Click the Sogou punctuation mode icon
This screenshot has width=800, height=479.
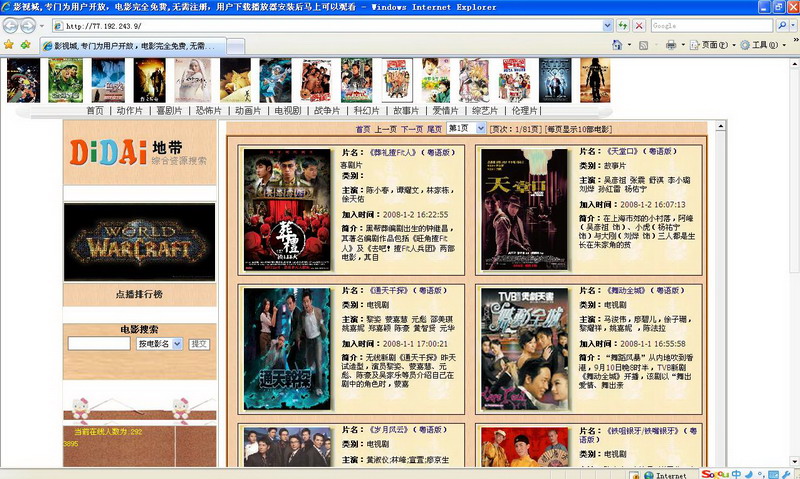click(x=760, y=474)
